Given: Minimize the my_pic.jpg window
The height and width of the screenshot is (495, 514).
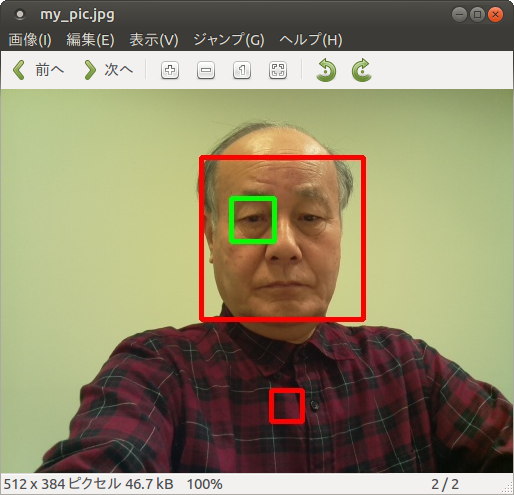Looking at the screenshot, I should coord(459,15).
